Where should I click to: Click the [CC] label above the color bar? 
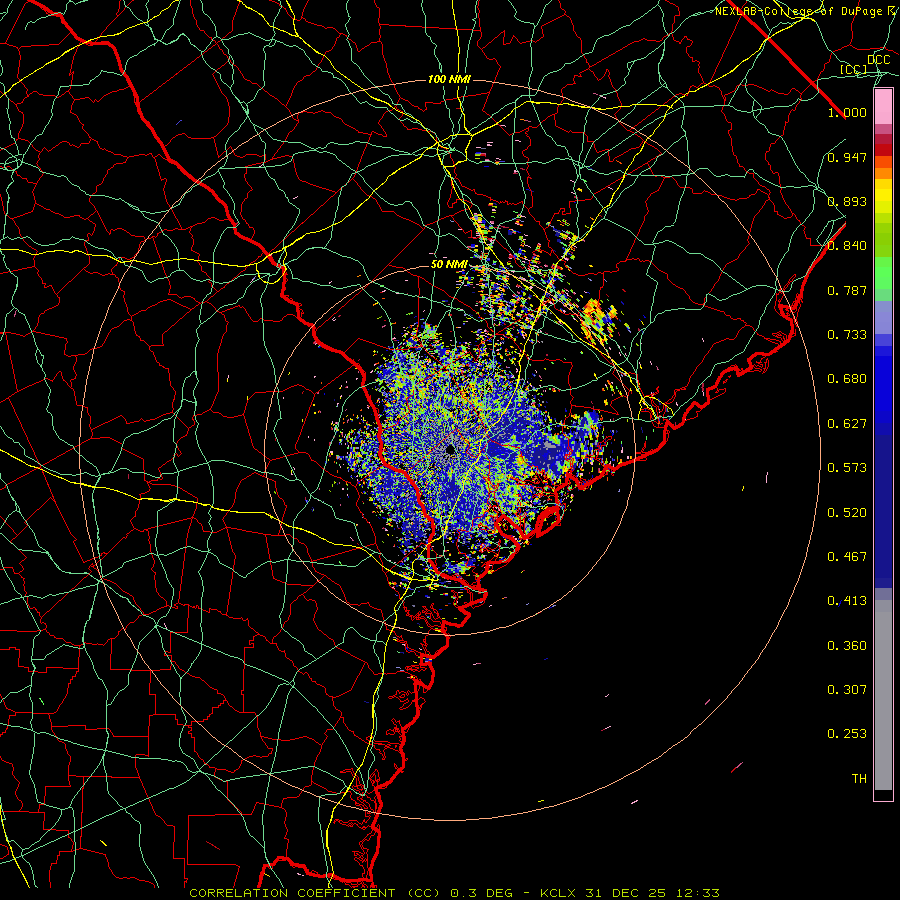point(854,69)
